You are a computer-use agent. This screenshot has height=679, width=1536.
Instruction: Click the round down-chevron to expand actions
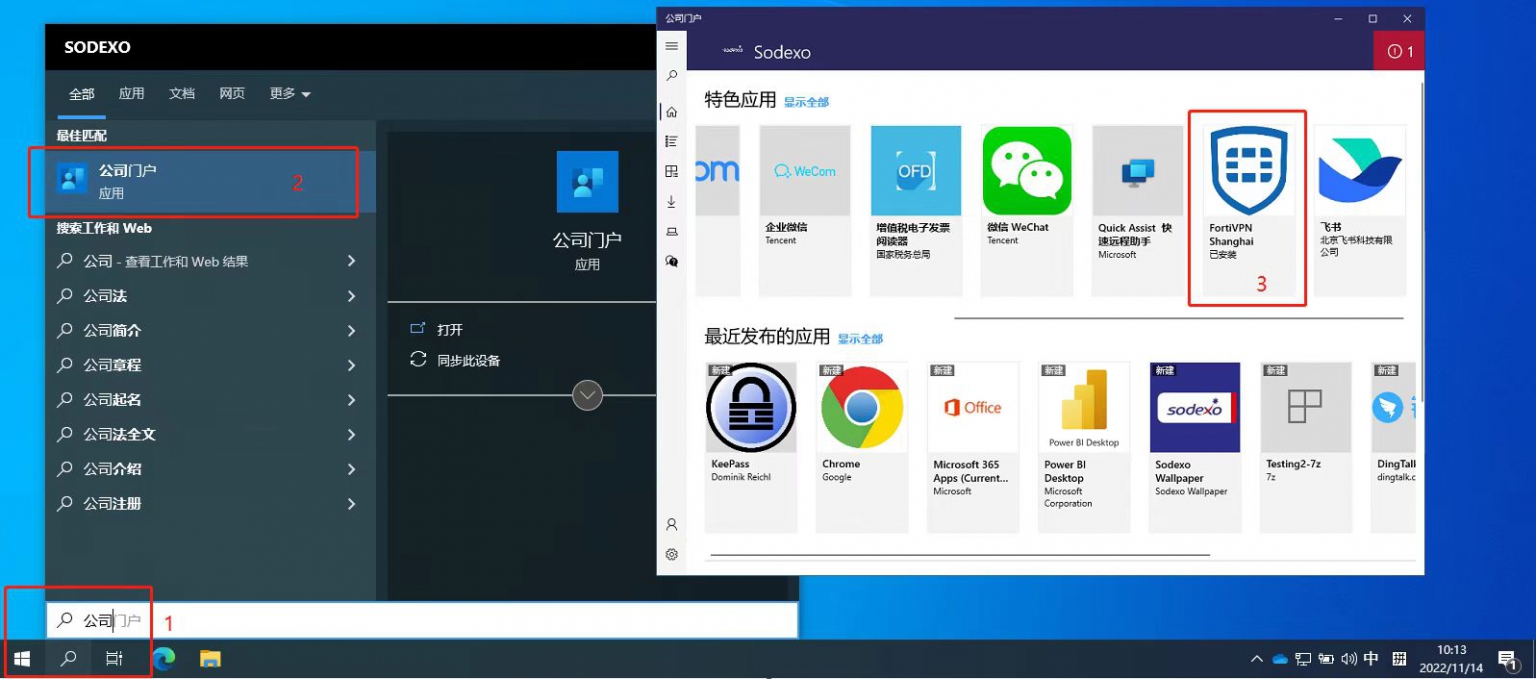587,395
